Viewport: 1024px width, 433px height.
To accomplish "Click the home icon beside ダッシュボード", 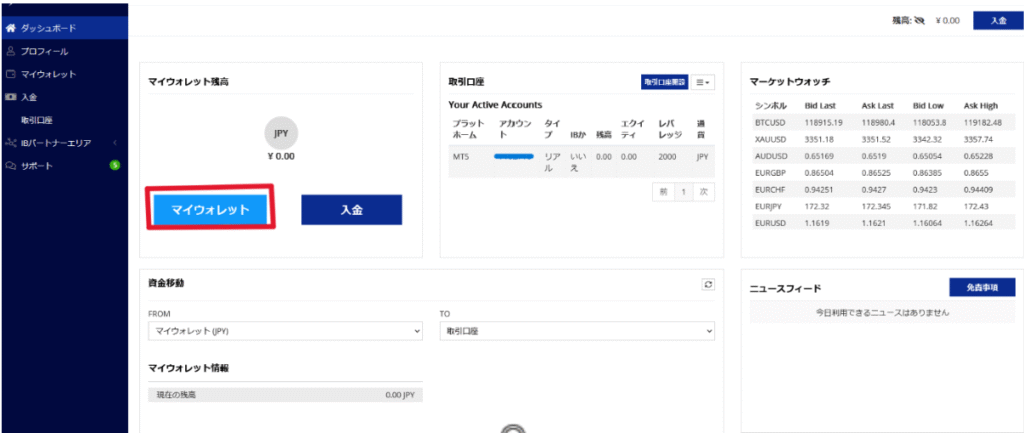I will (x=11, y=29).
